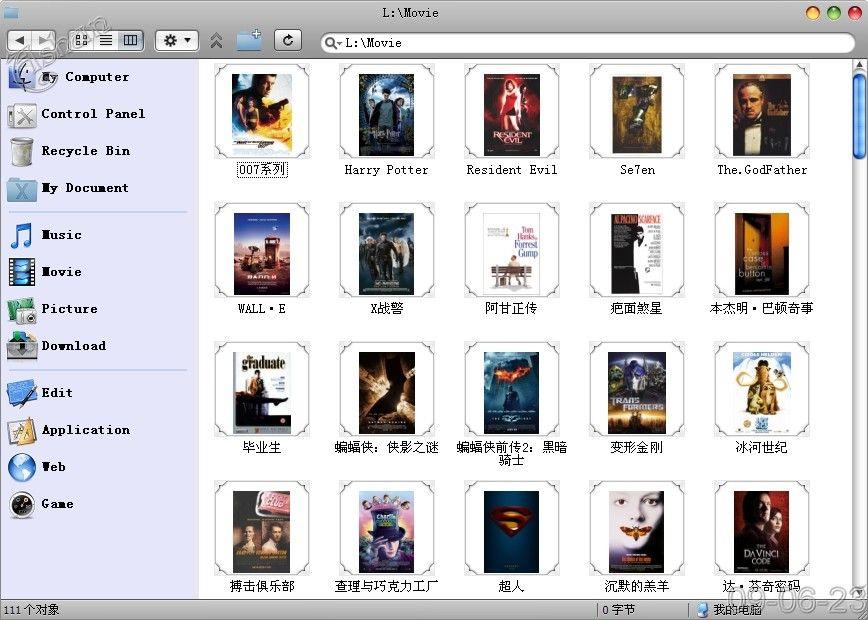Viewport: 868px width, 620px height.
Task: Select 蝙蝠侠前传2：黑暗骑士 folder
Action: pyautogui.click(x=512, y=389)
